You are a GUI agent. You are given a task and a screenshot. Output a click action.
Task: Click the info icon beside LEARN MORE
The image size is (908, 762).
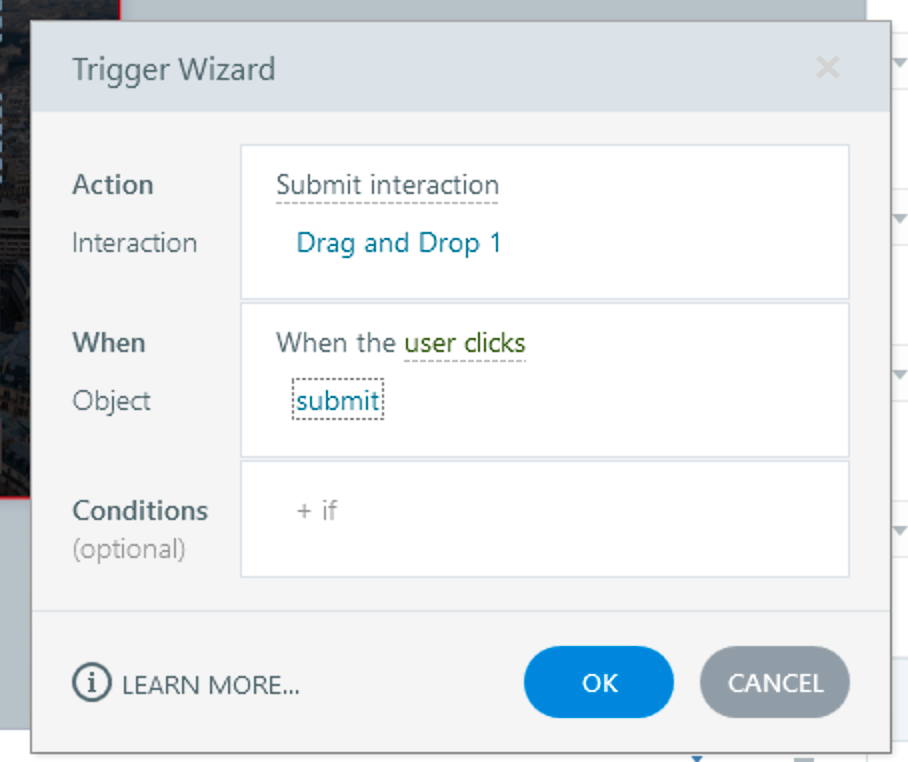click(91, 683)
